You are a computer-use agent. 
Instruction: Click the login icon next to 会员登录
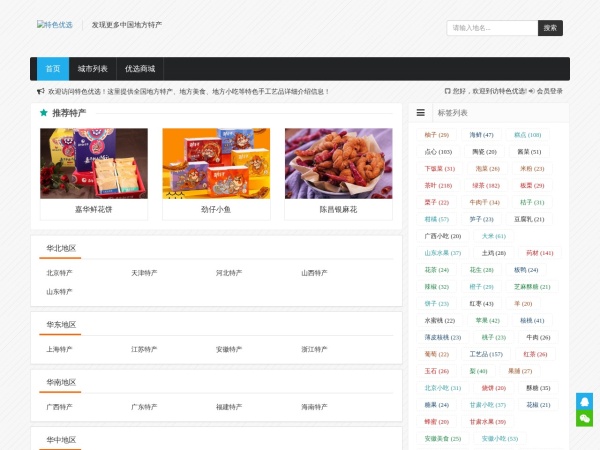(x=531, y=91)
